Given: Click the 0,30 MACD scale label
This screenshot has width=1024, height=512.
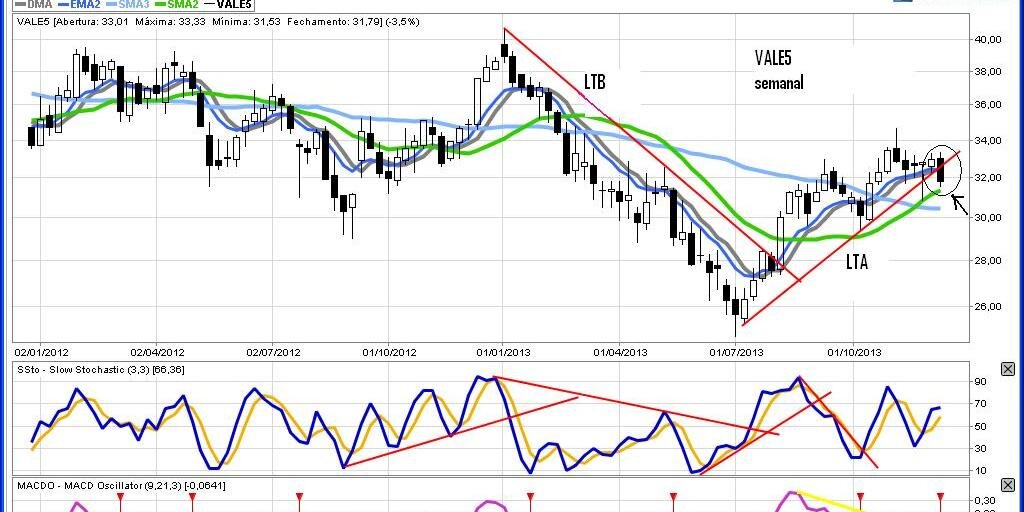Looking at the screenshot, I should [x=985, y=501].
